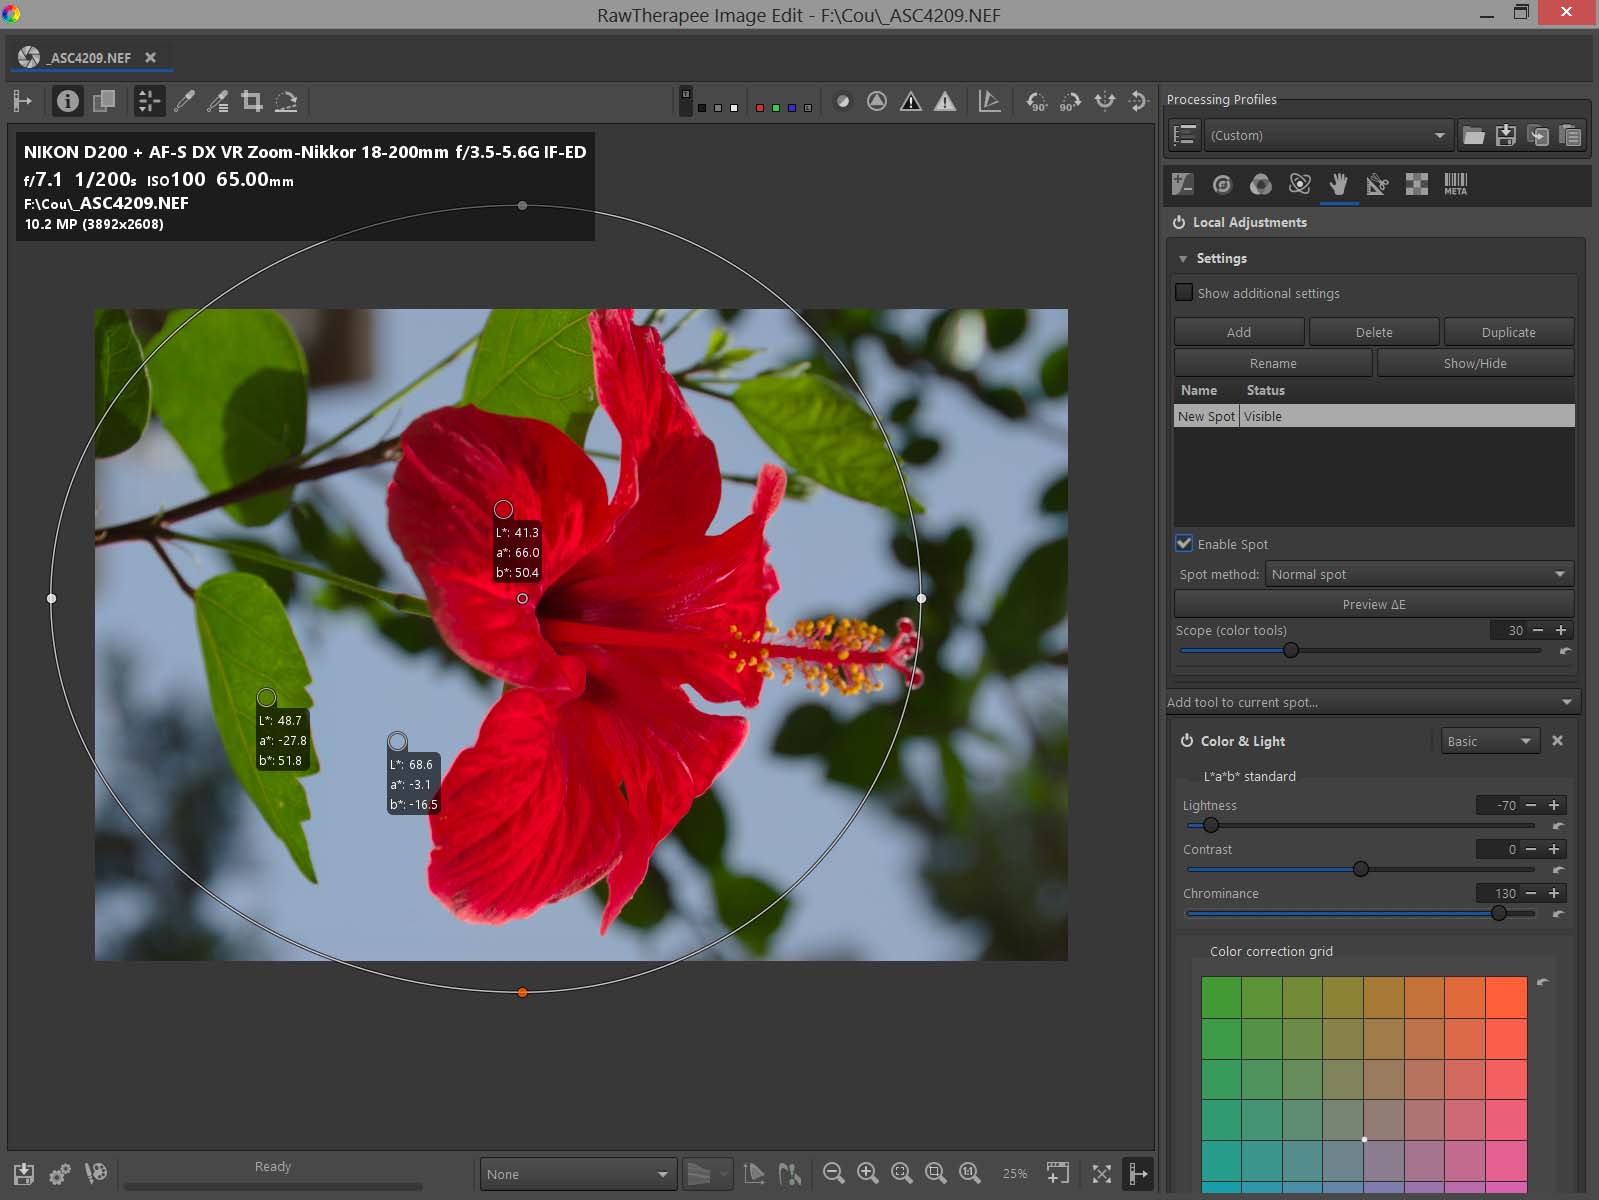
Task: Click the Chrominance slider handle
Action: (x=1498, y=913)
